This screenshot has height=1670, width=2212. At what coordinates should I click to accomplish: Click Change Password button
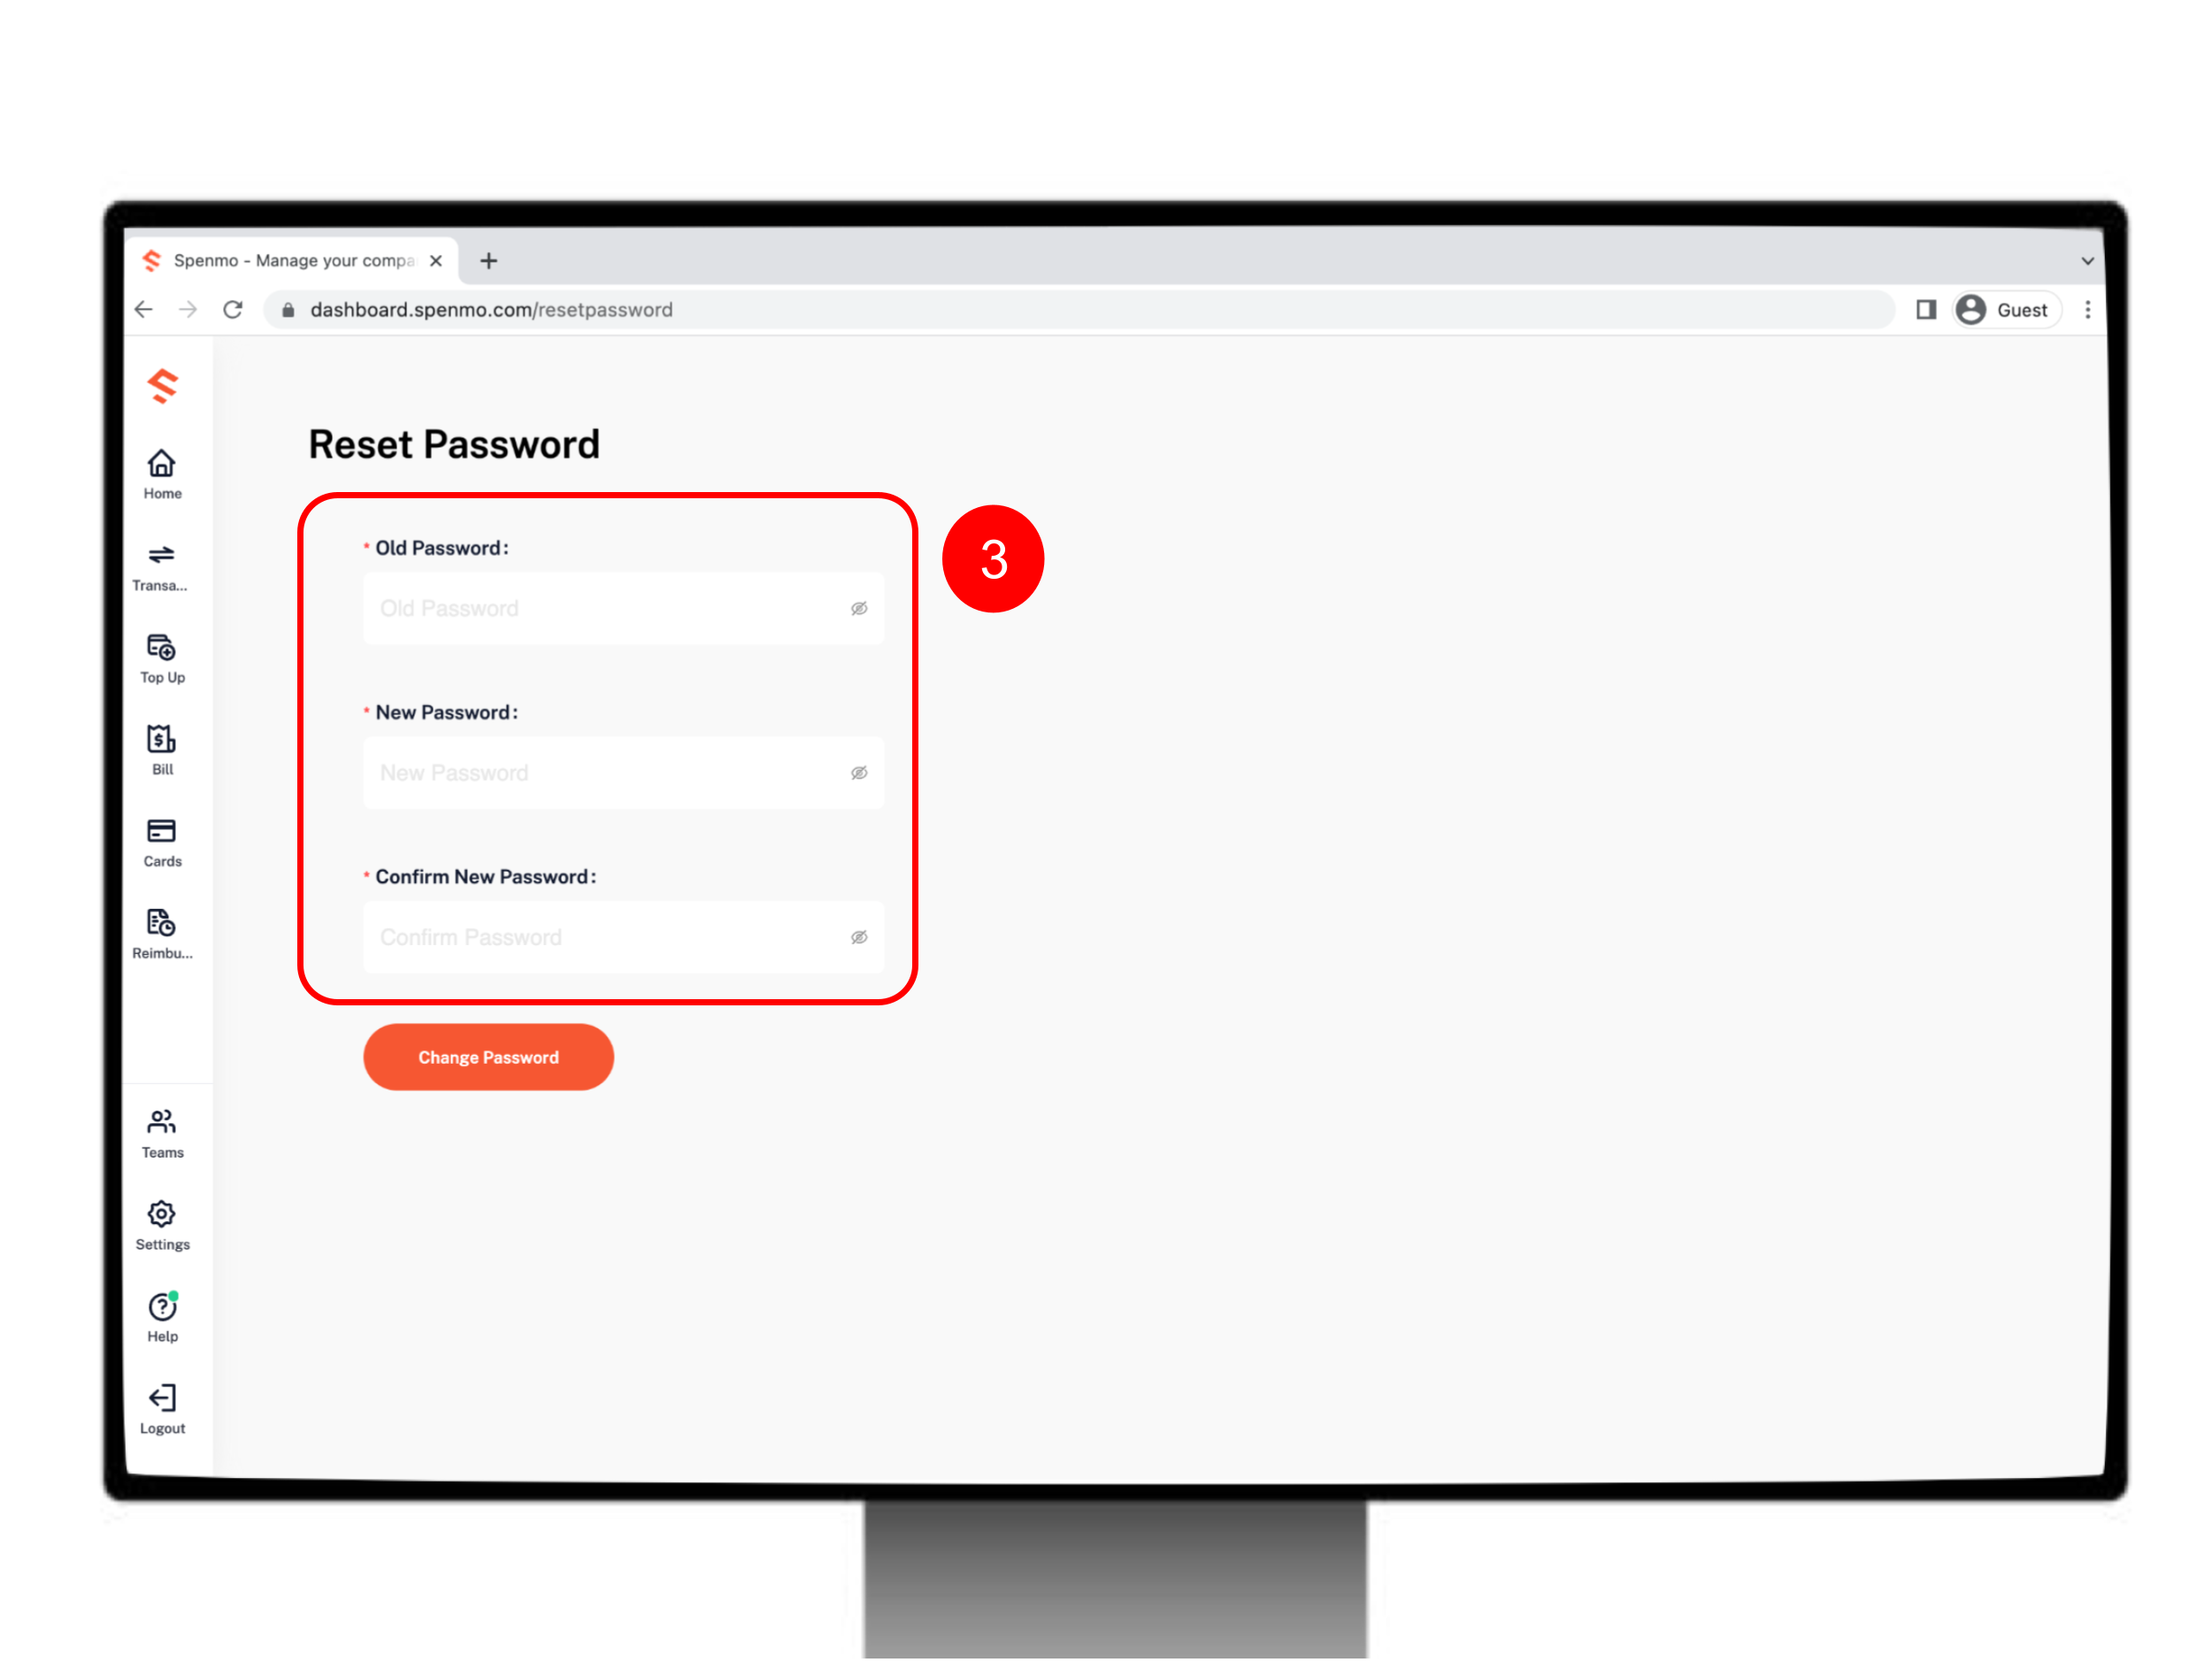point(488,1056)
